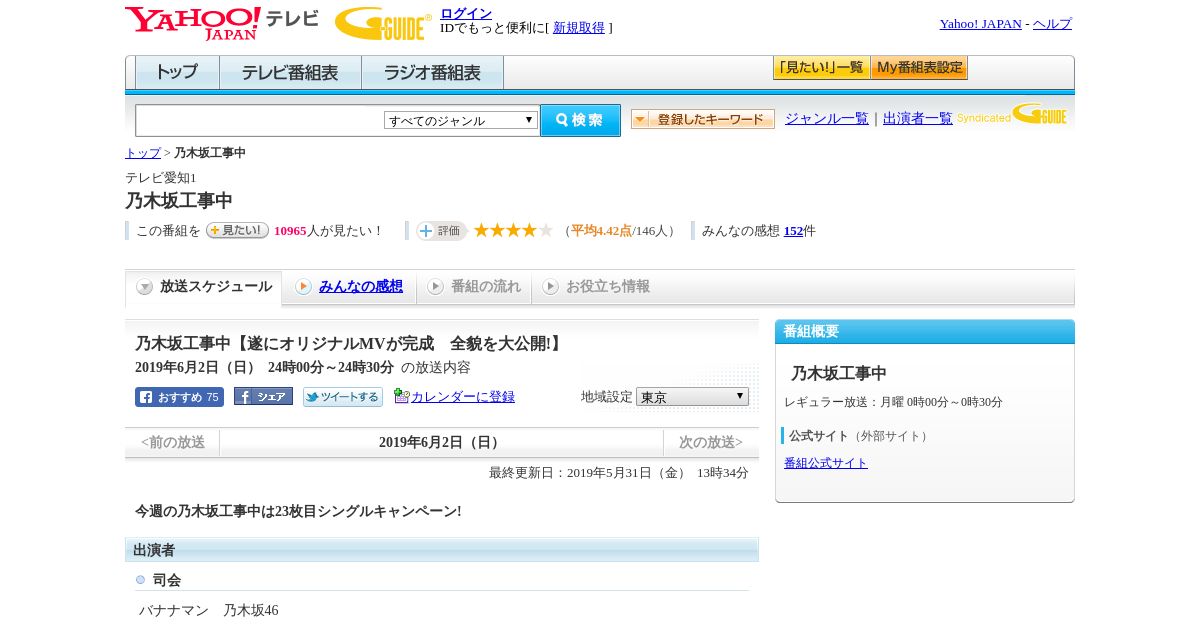Click the G-GUIDE logo in header

pyautogui.click(x=383, y=23)
